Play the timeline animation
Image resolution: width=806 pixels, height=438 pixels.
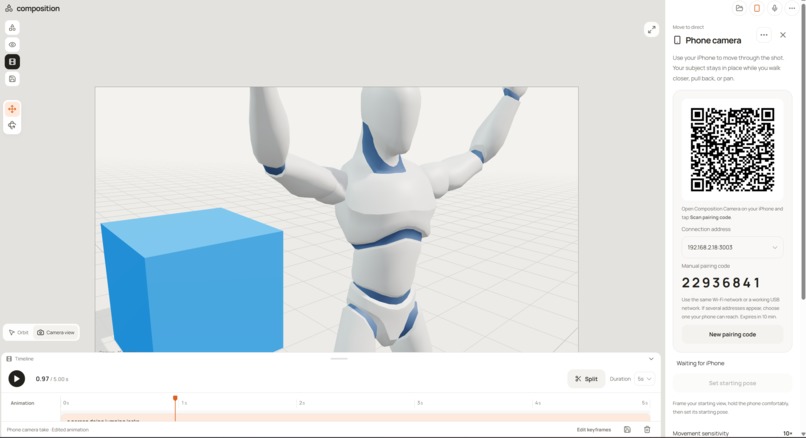click(x=16, y=379)
